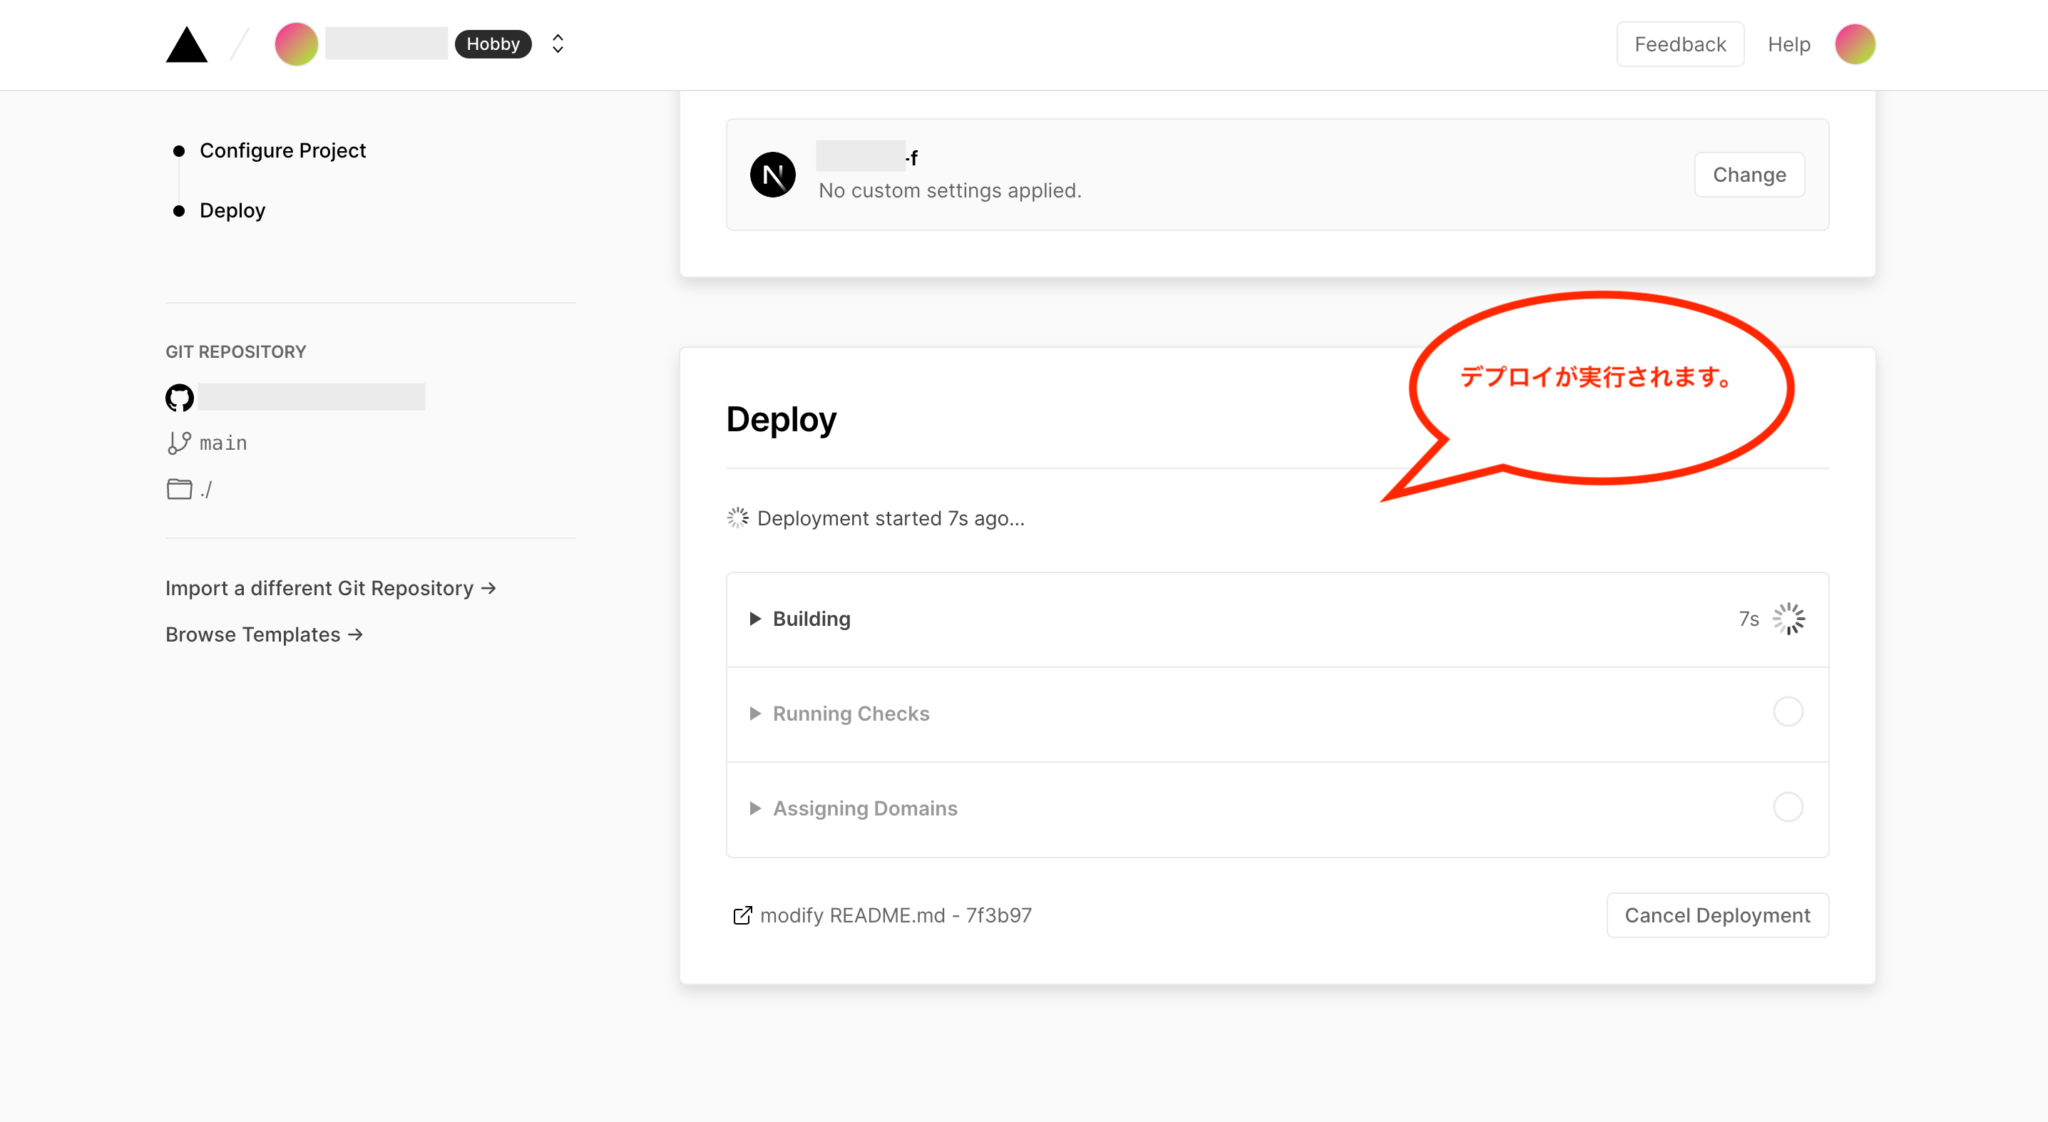Click the Building step spinner icon

click(x=1788, y=619)
